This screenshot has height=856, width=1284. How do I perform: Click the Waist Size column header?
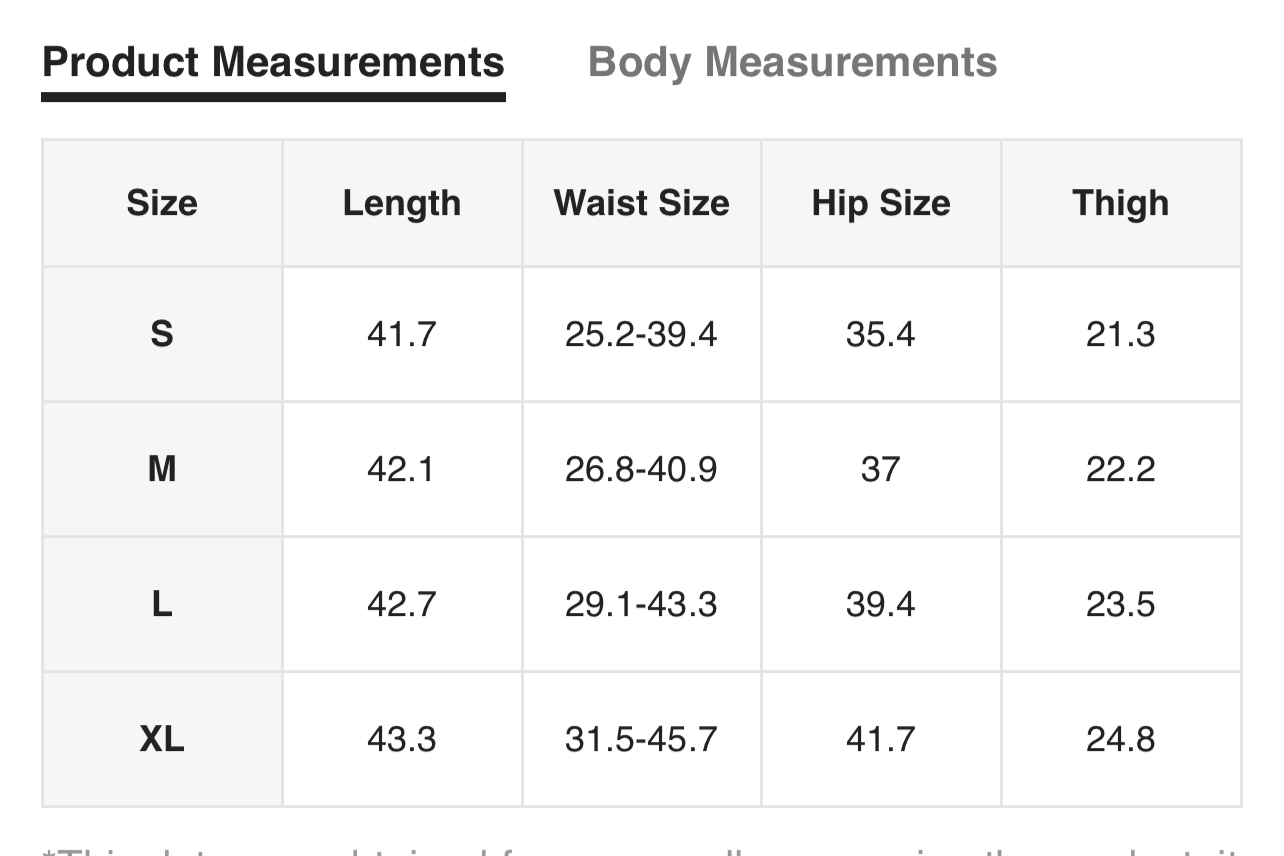641,203
